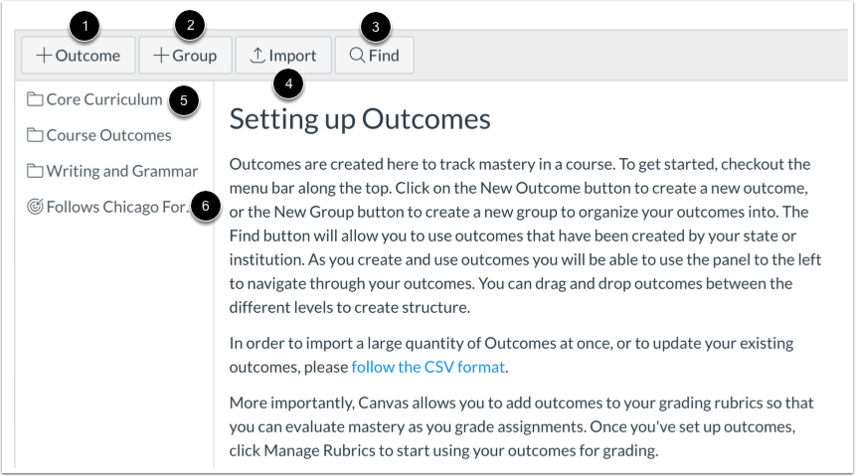Open Find to search existing outcomes
855x476 pixels.
[x=375, y=55]
